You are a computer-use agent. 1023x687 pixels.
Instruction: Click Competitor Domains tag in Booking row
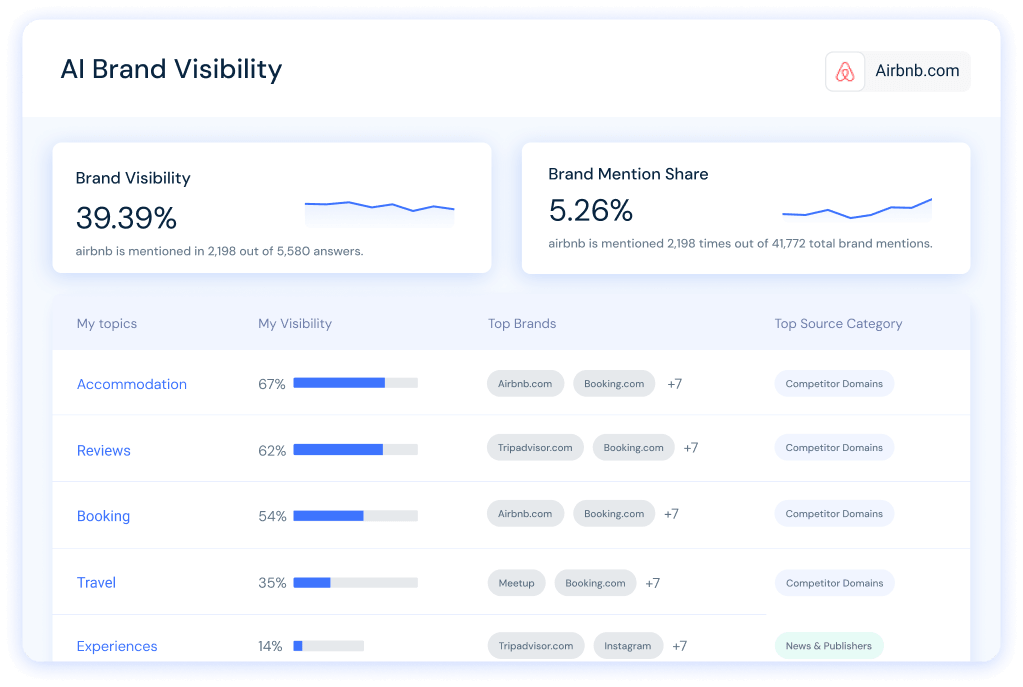834,513
